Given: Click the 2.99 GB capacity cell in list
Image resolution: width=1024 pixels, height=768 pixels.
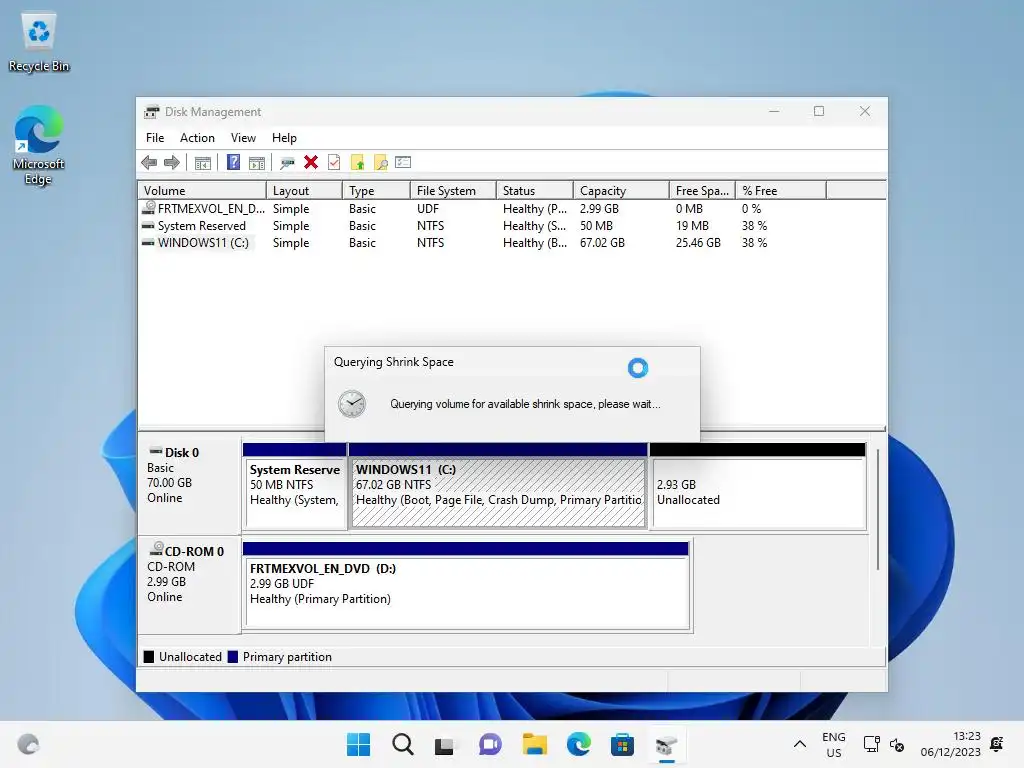Looking at the screenshot, I should pos(599,209).
